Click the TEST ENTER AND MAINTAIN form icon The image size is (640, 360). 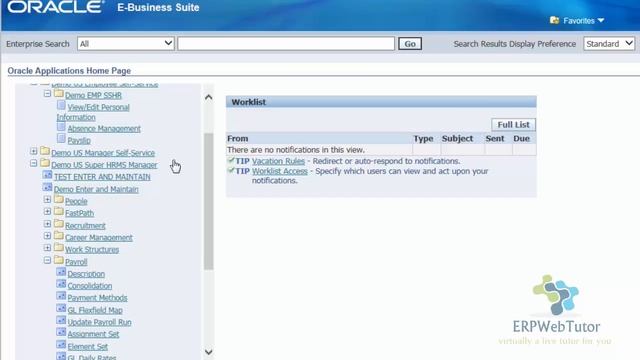point(47,175)
